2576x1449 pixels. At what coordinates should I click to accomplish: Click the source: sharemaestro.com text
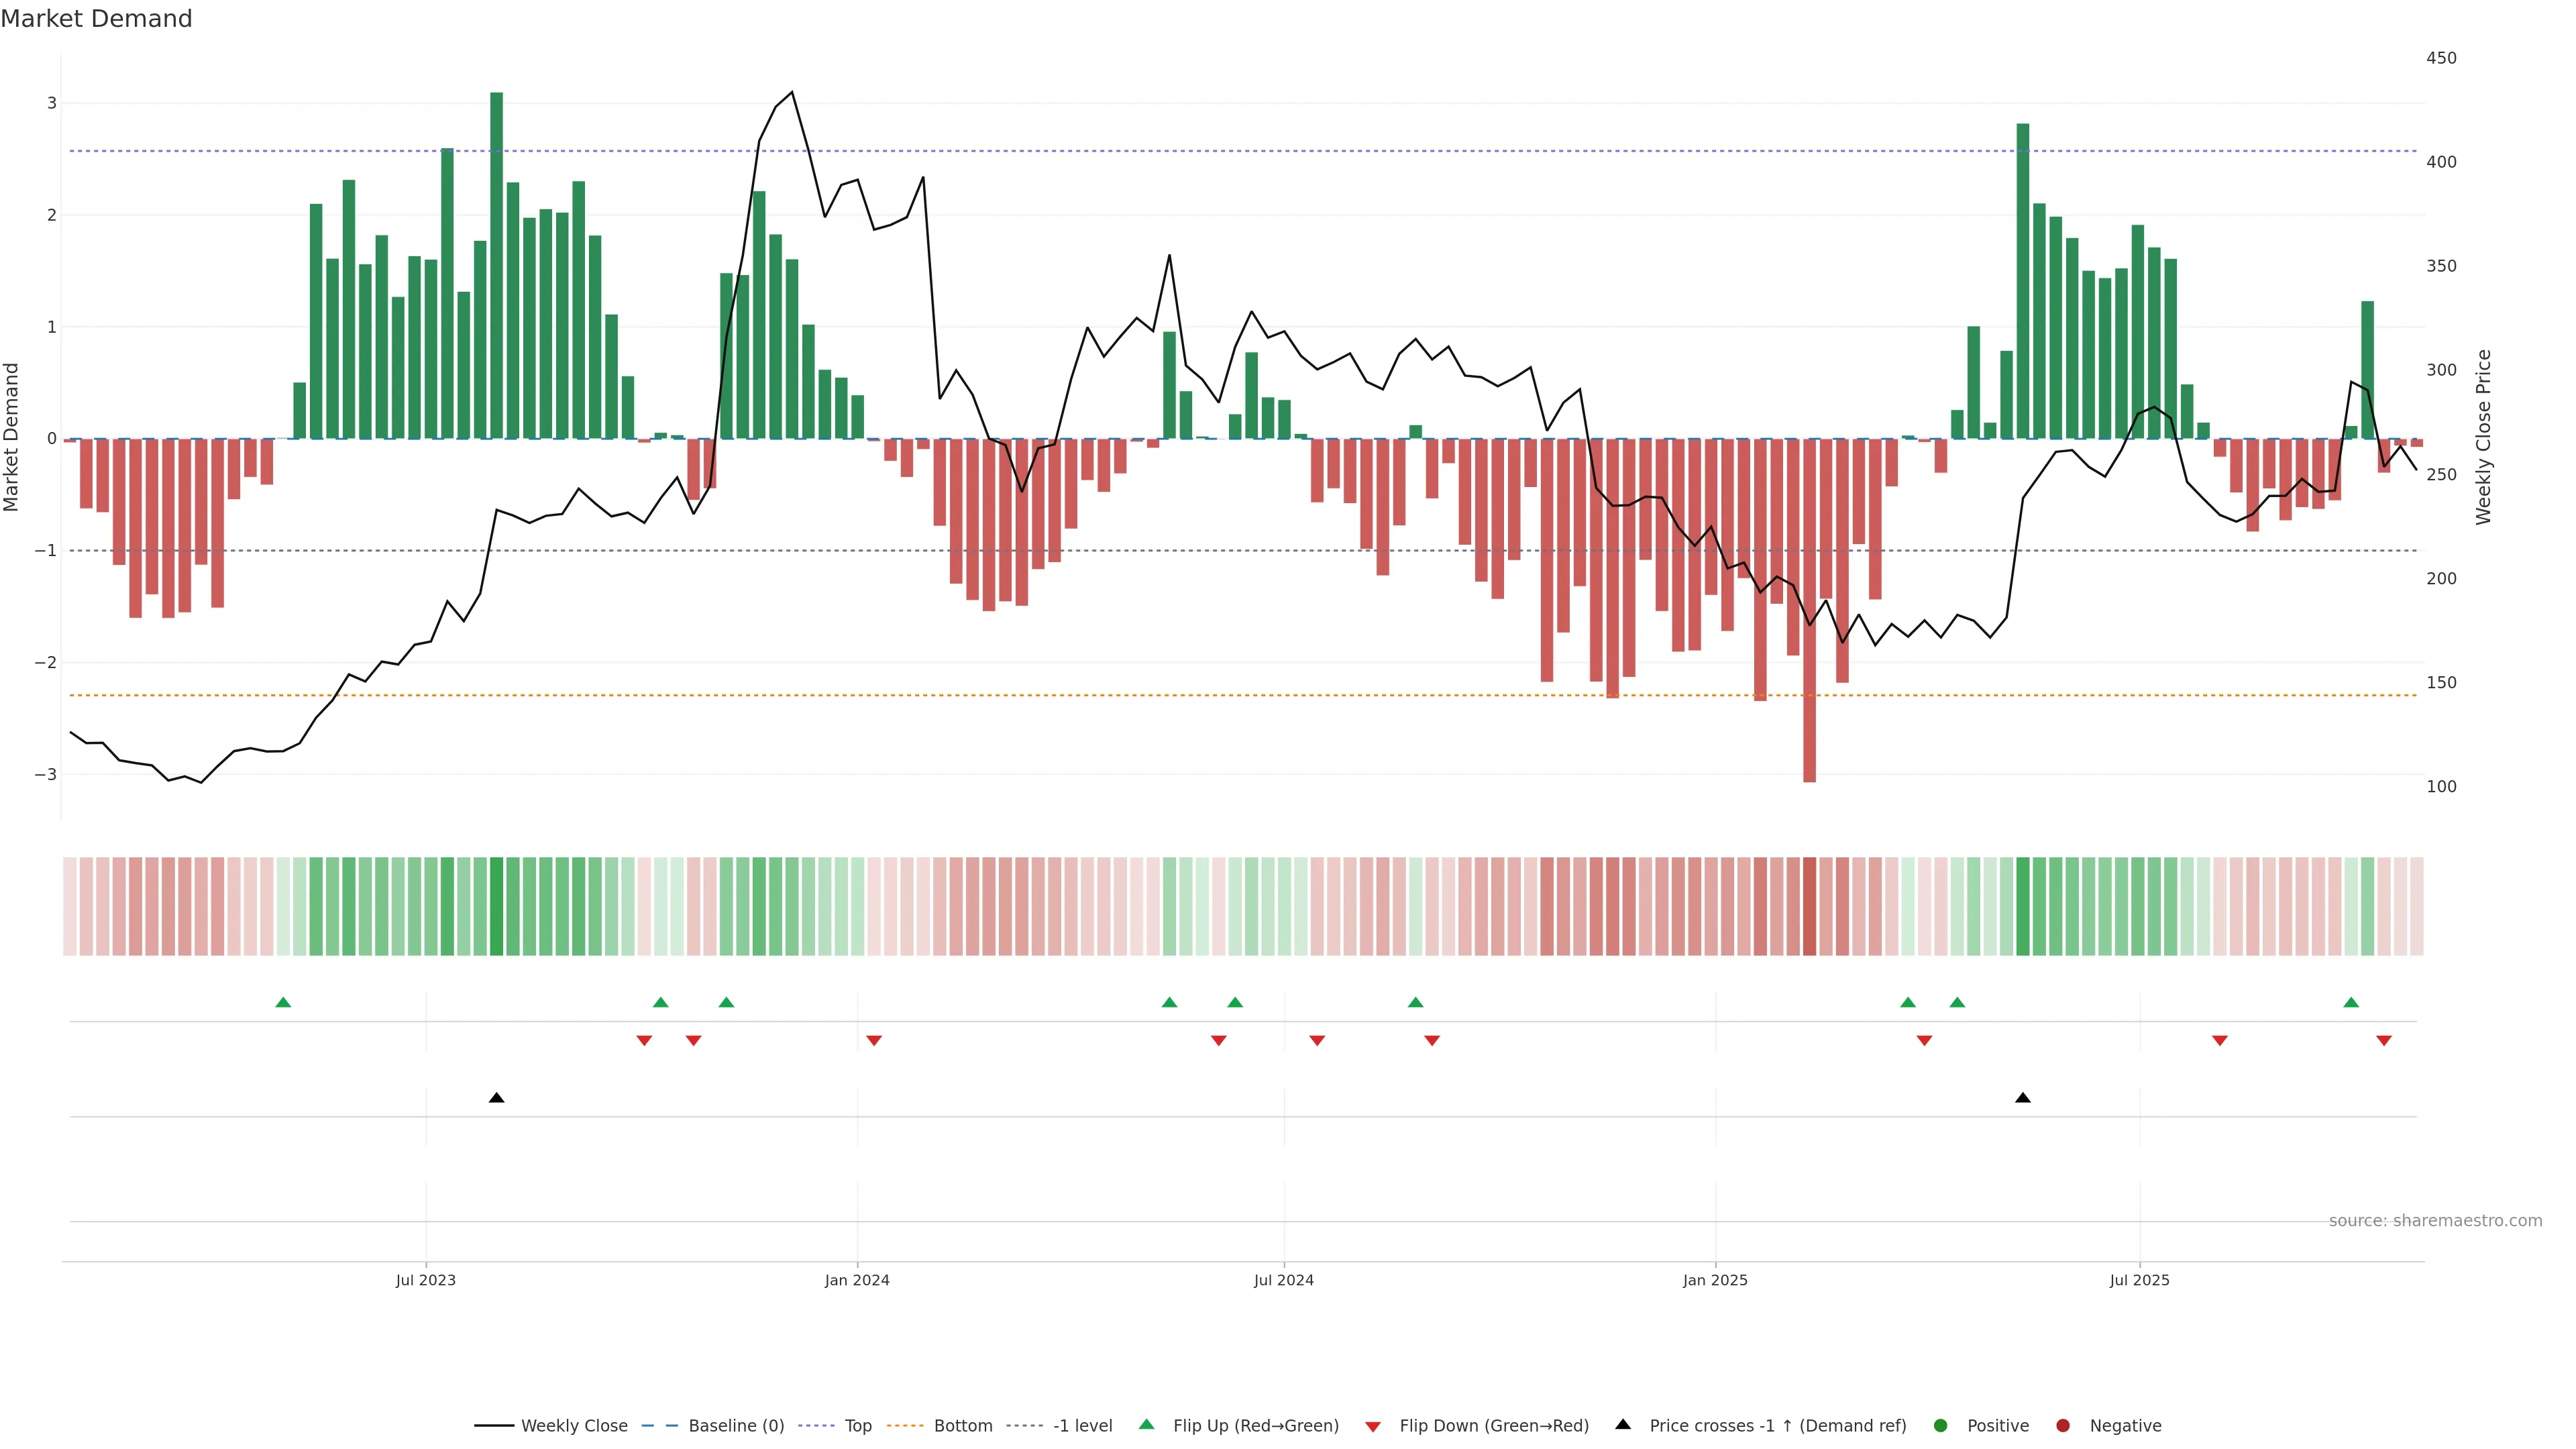(2435, 1220)
